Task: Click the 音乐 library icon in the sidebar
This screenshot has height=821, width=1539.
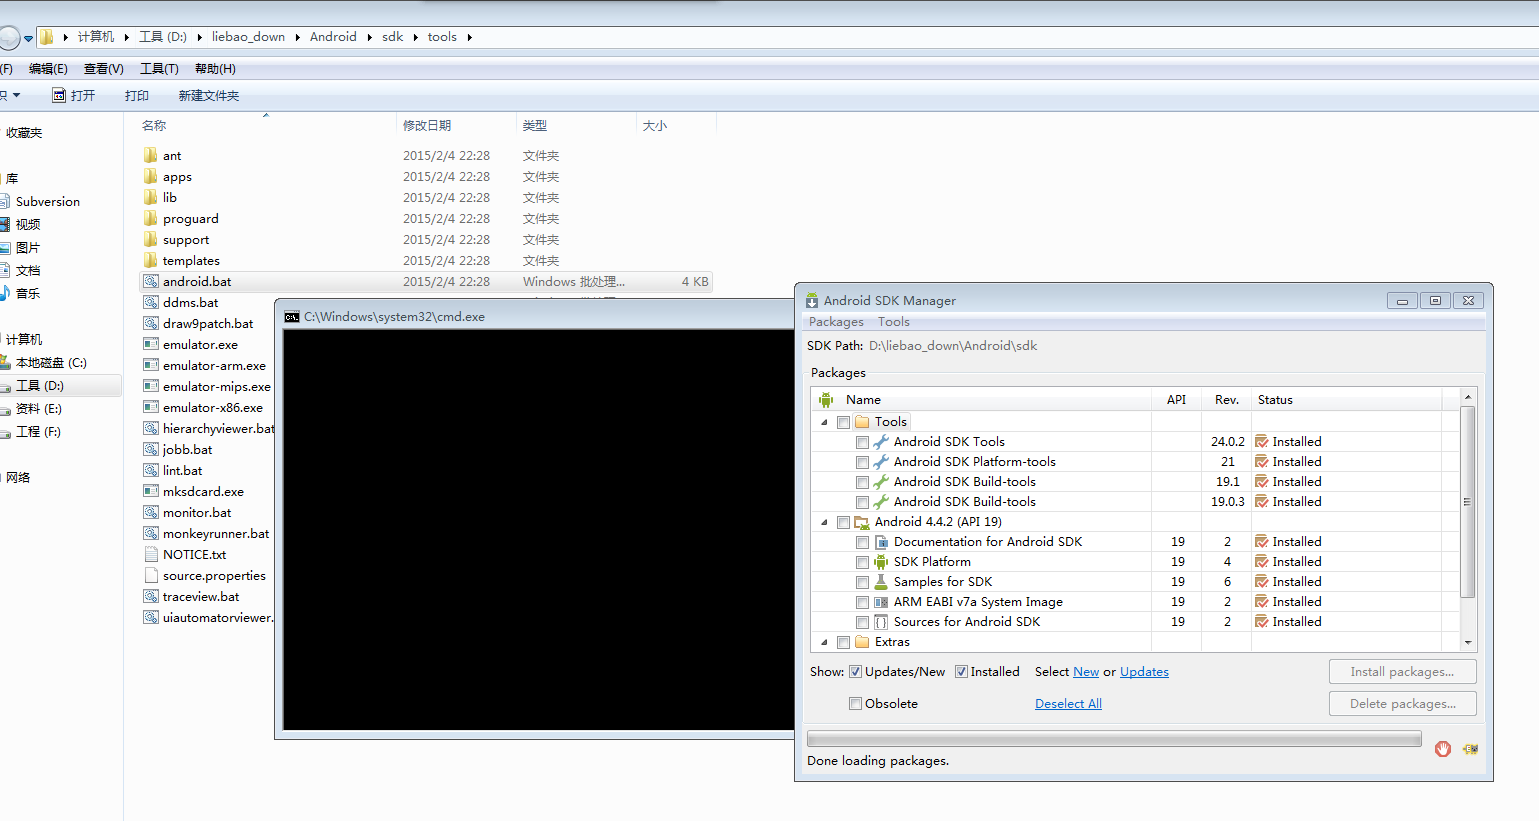Action: [x=5, y=293]
